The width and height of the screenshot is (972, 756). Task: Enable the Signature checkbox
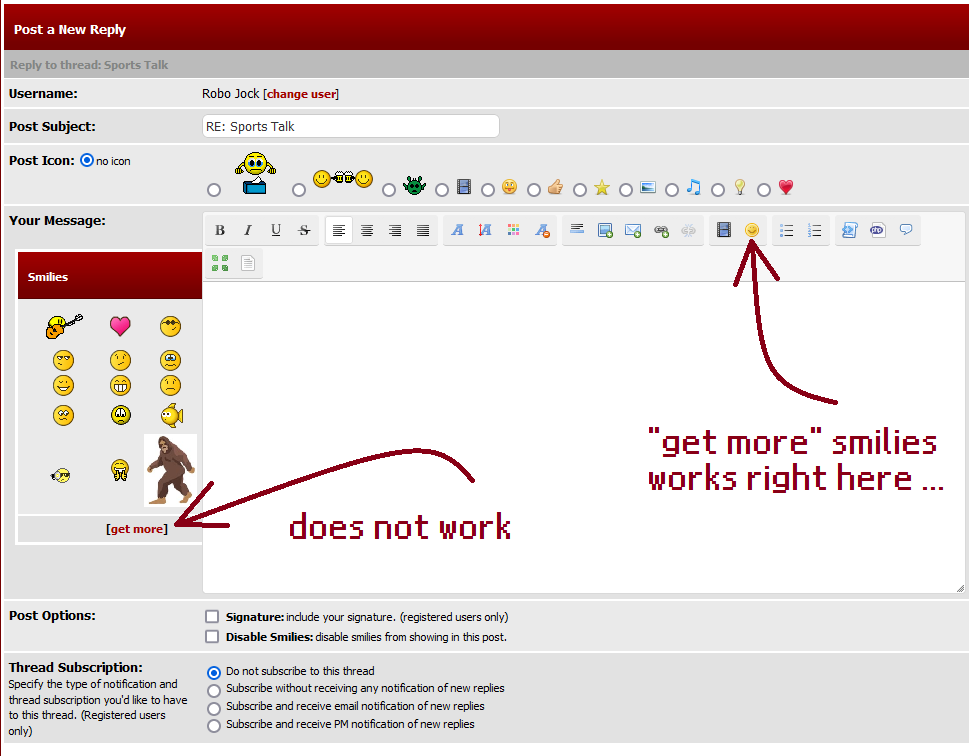click(212, 617)
